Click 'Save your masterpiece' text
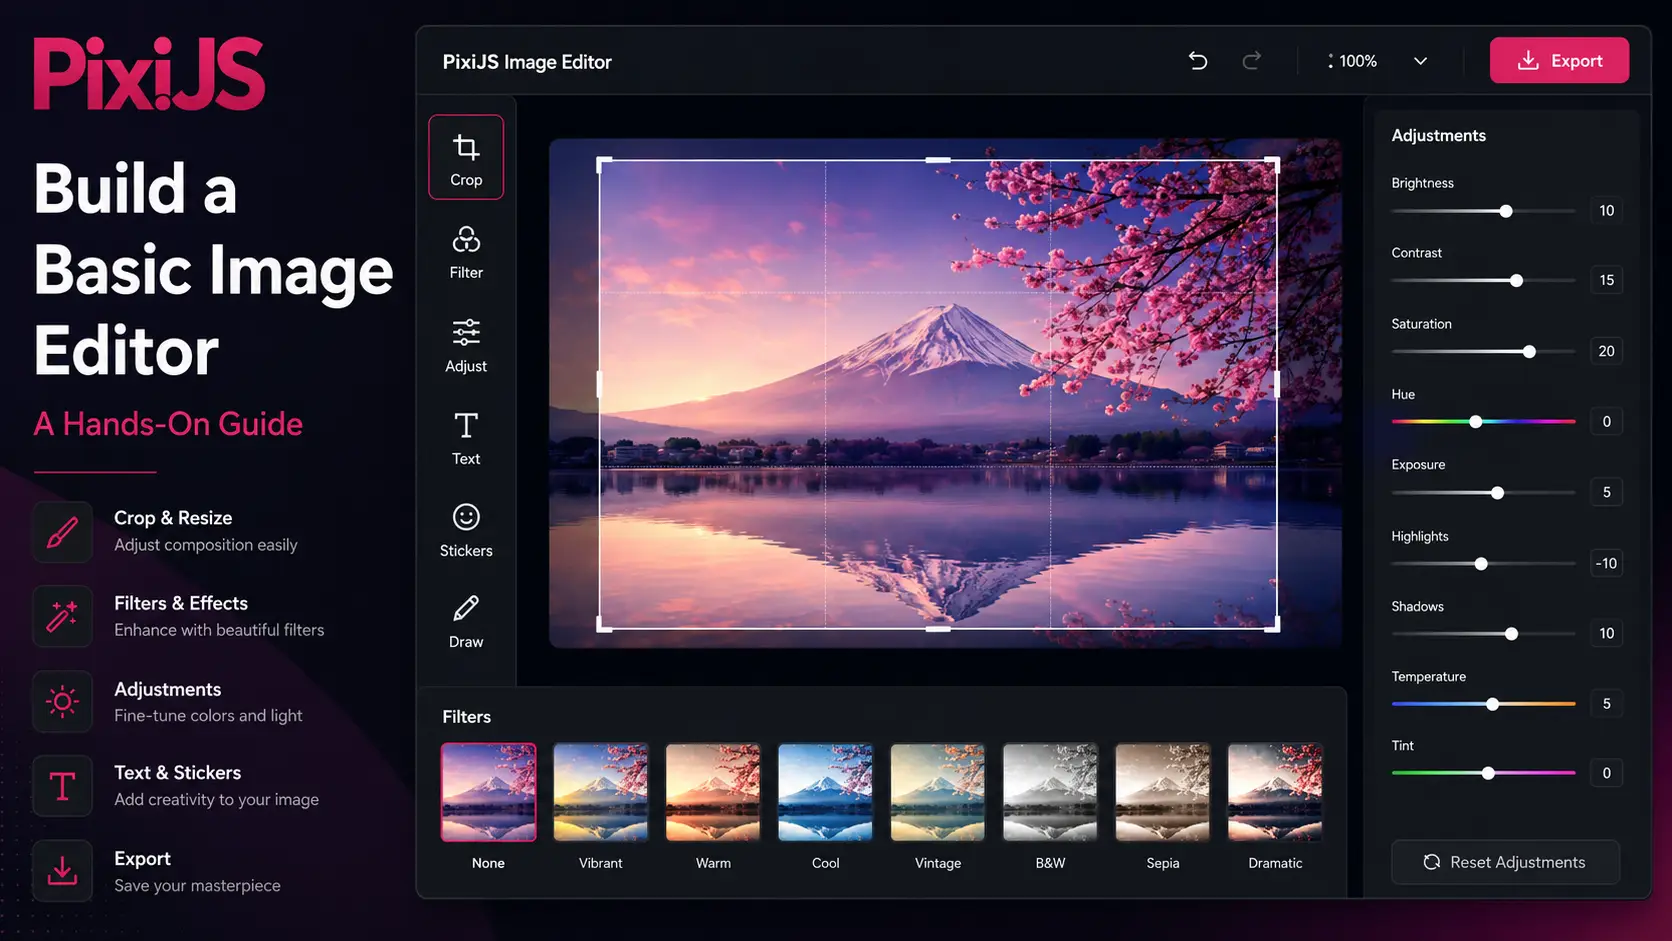 [197, 886]
